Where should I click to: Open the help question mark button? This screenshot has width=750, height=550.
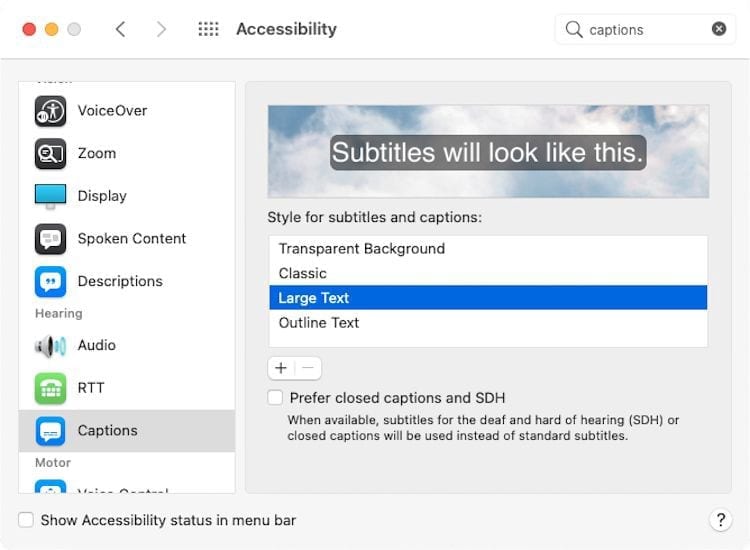coord(720,520)
